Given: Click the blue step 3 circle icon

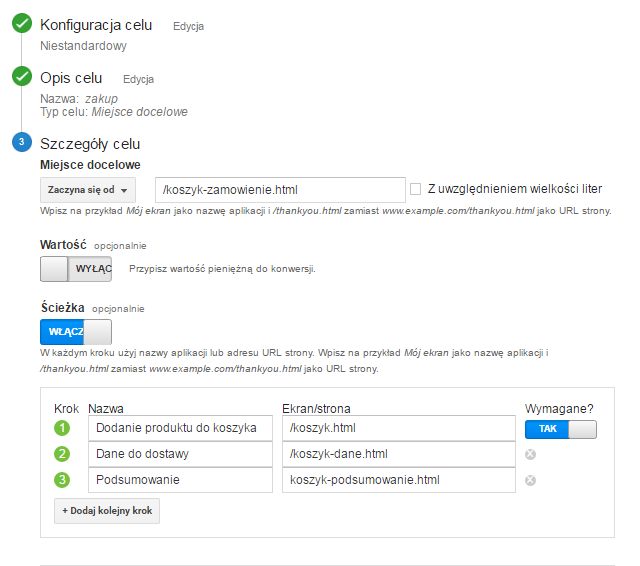Looking at the screenshot, I should [22, 143].
